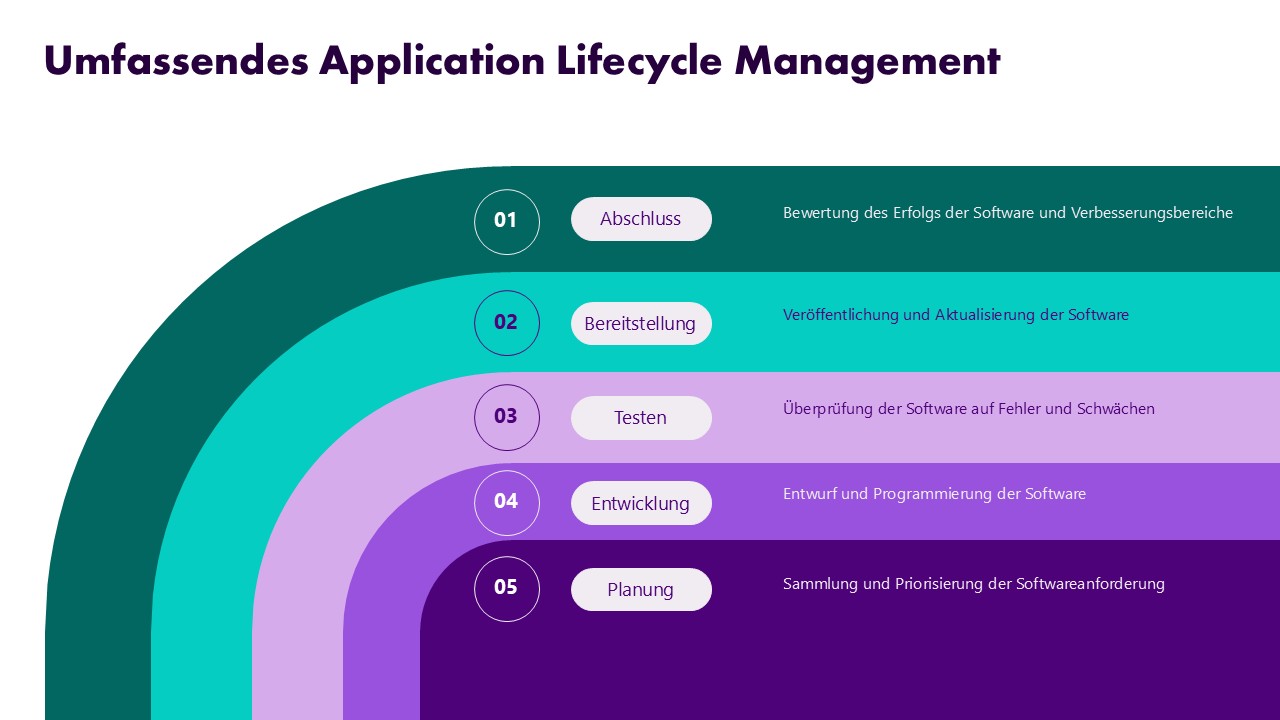Click the 'Überprüfung der Software auf Fehler' text

click(968, 409)
